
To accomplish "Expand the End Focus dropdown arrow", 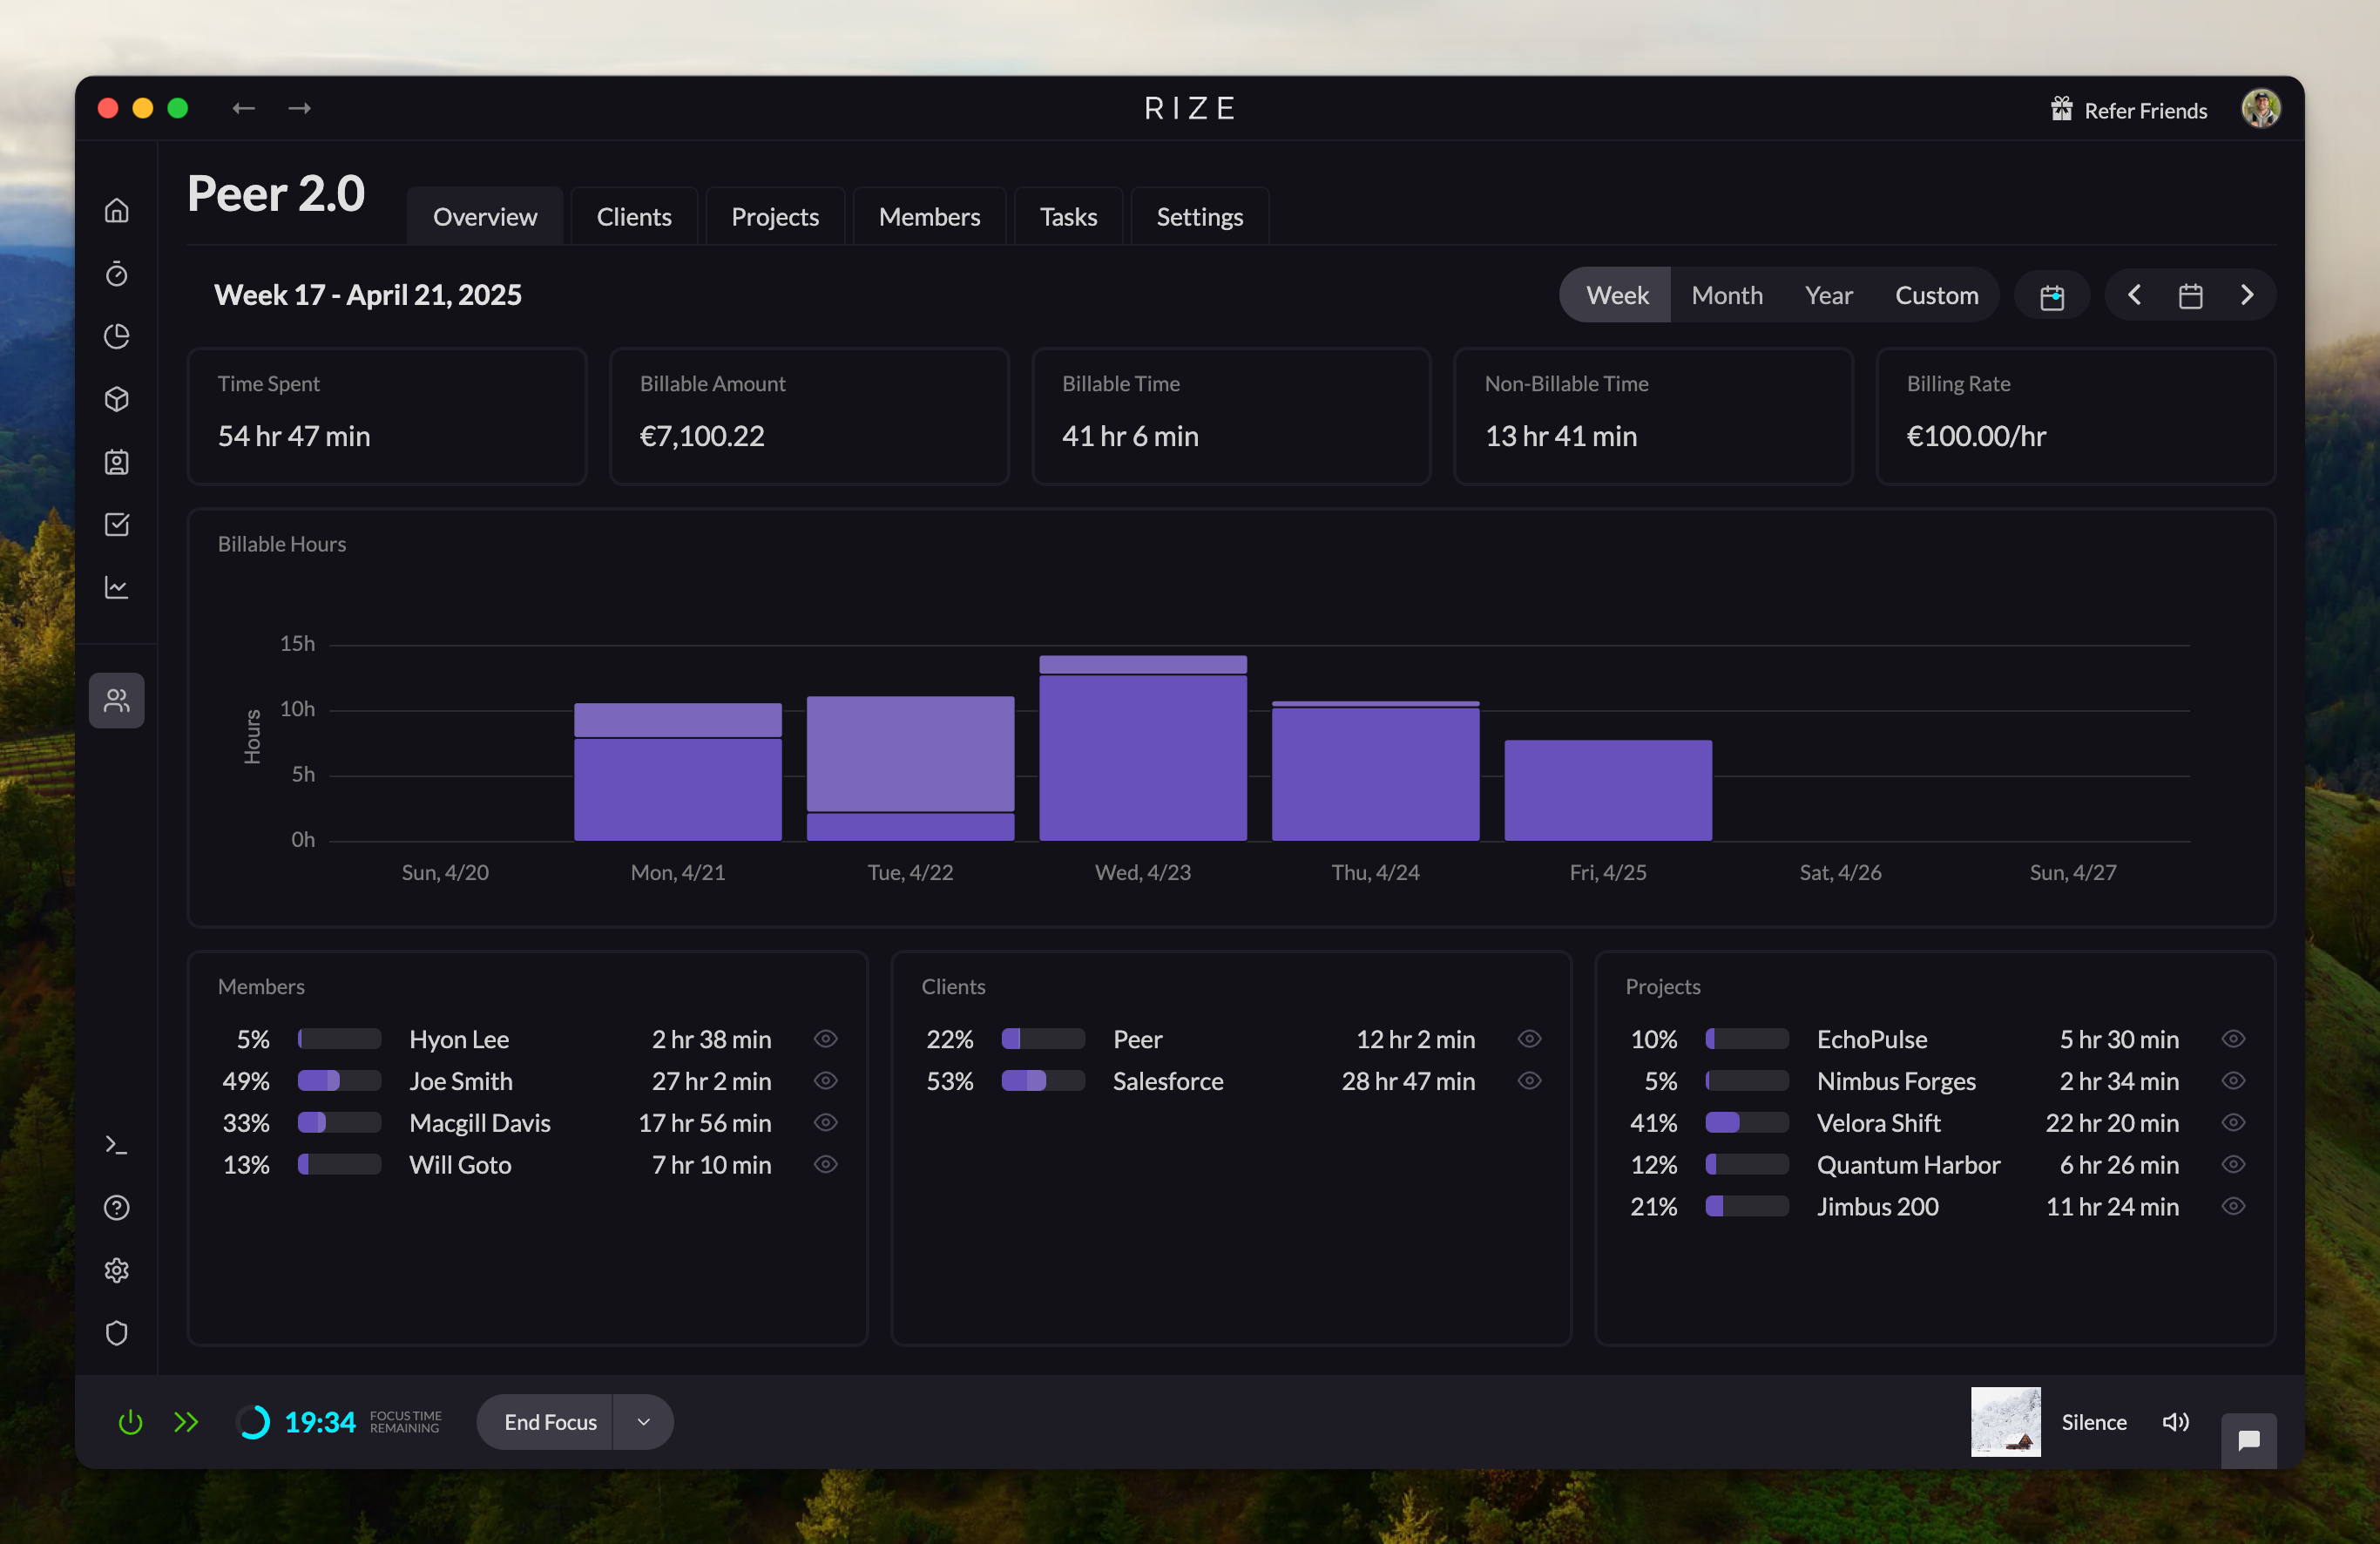I will point(643,1422).
